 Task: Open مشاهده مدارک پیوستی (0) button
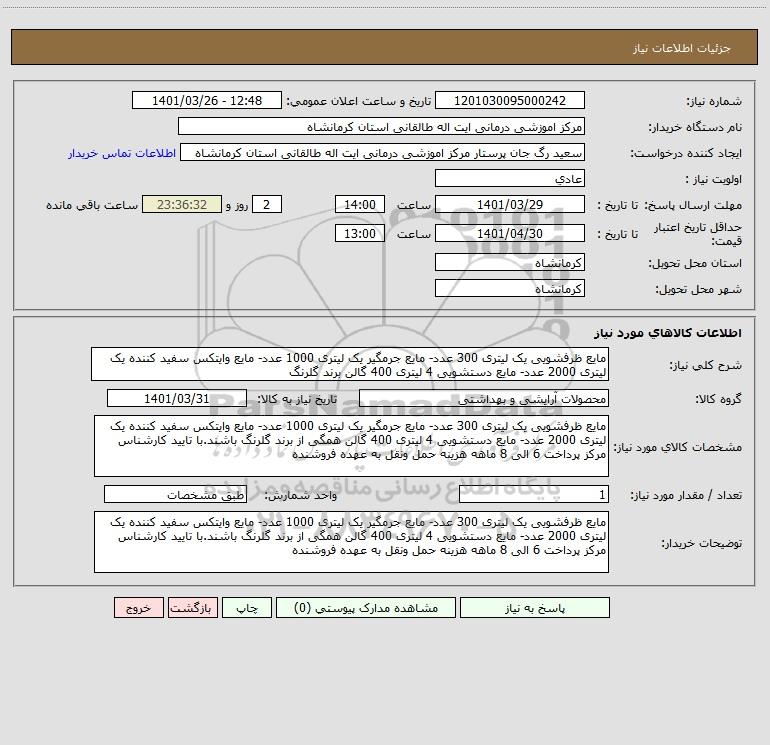coord(366,608)
